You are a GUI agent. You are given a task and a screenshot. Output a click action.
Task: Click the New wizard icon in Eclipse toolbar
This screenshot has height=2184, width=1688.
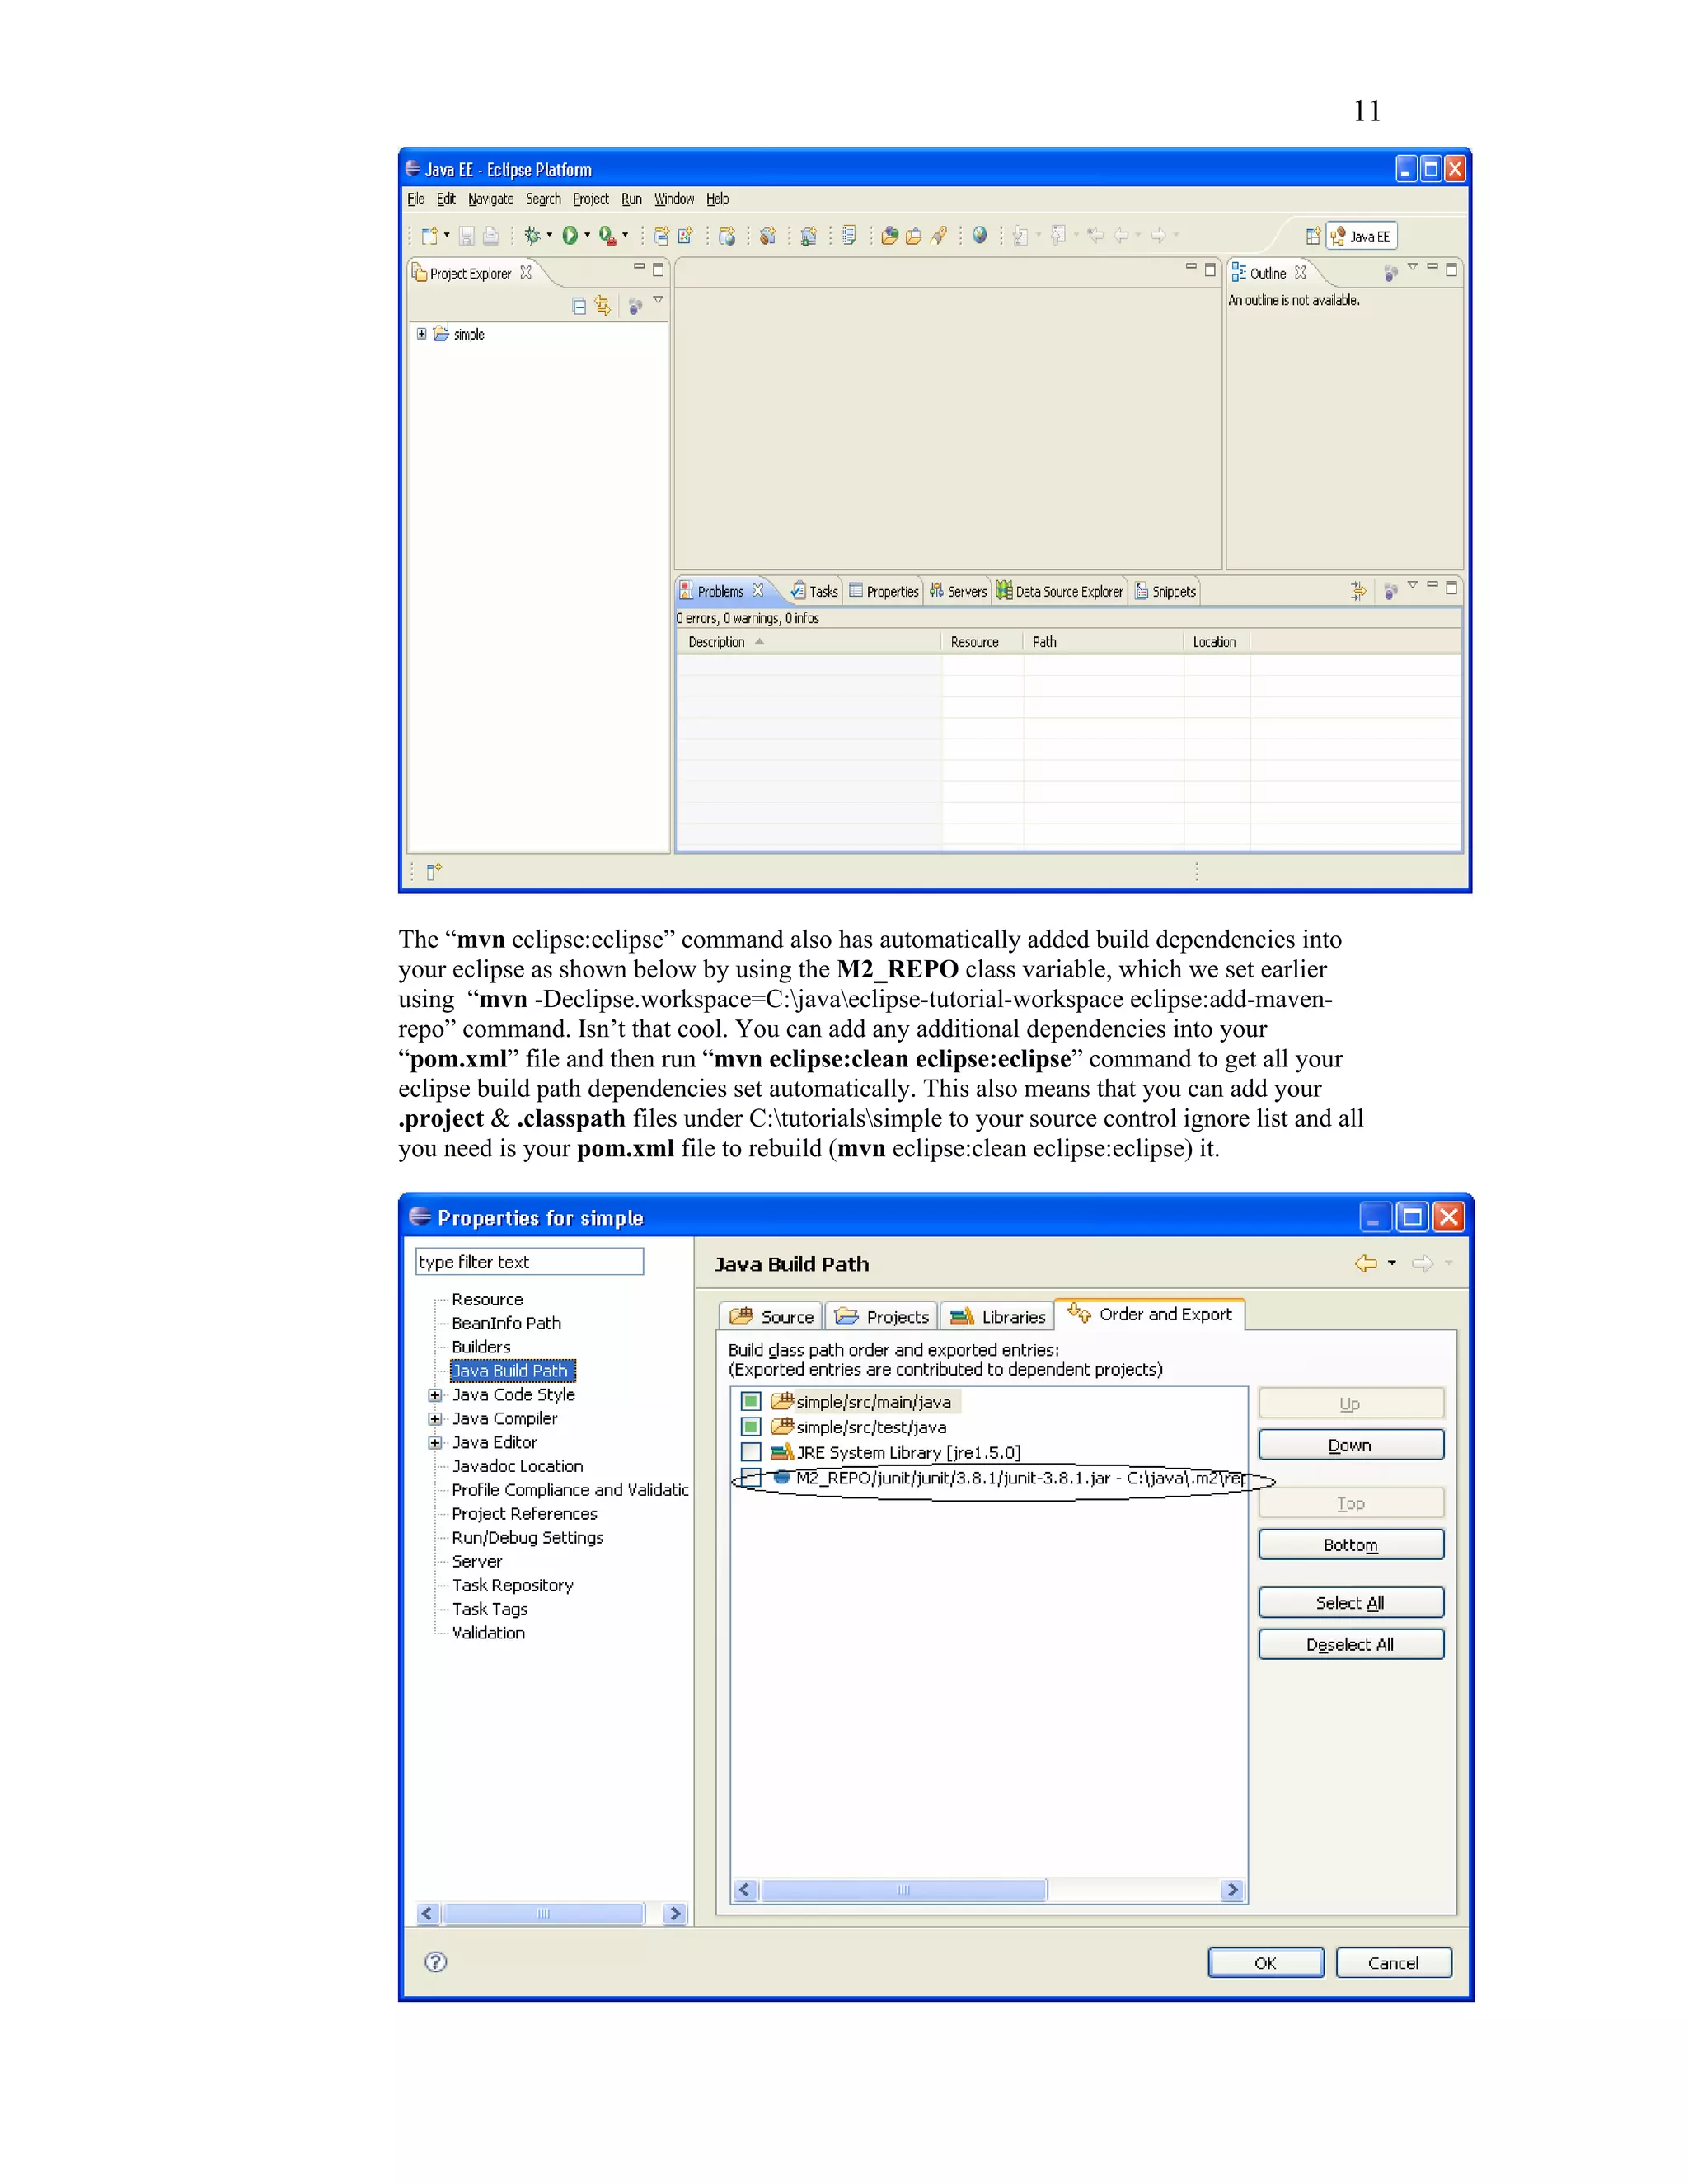click(x=430, y=236)
